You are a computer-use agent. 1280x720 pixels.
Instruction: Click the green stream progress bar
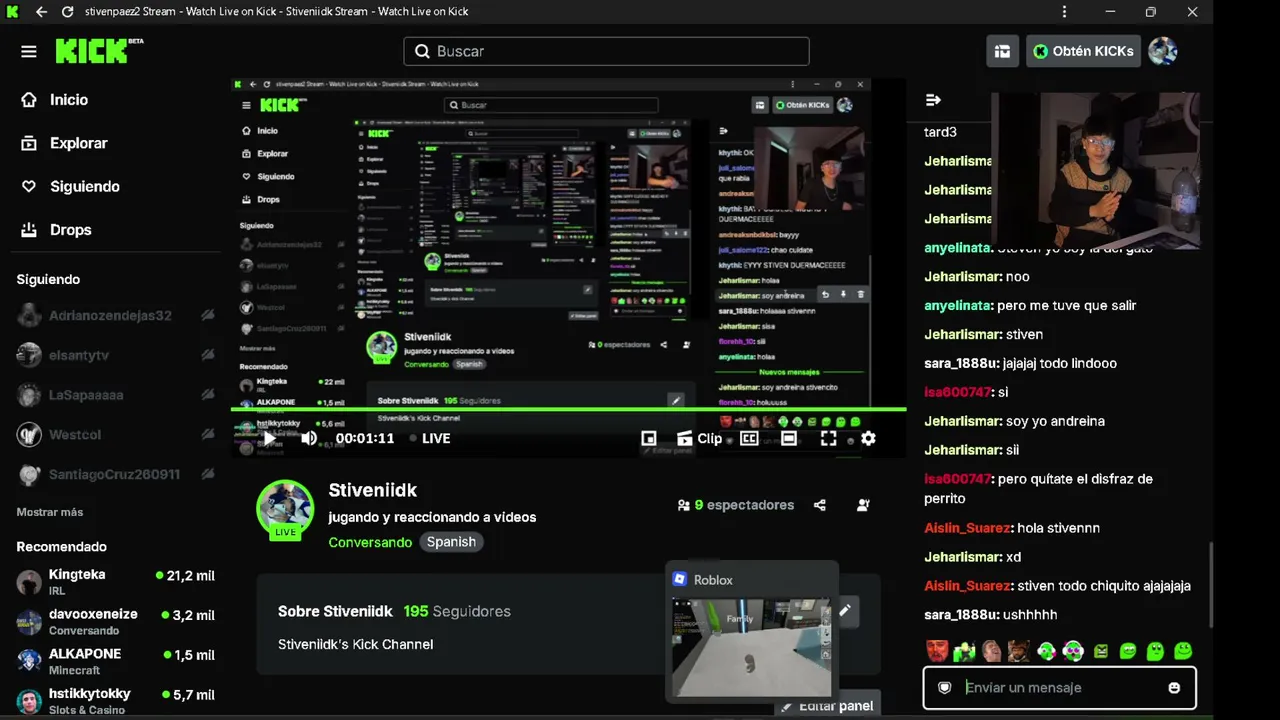pos(568,409)
